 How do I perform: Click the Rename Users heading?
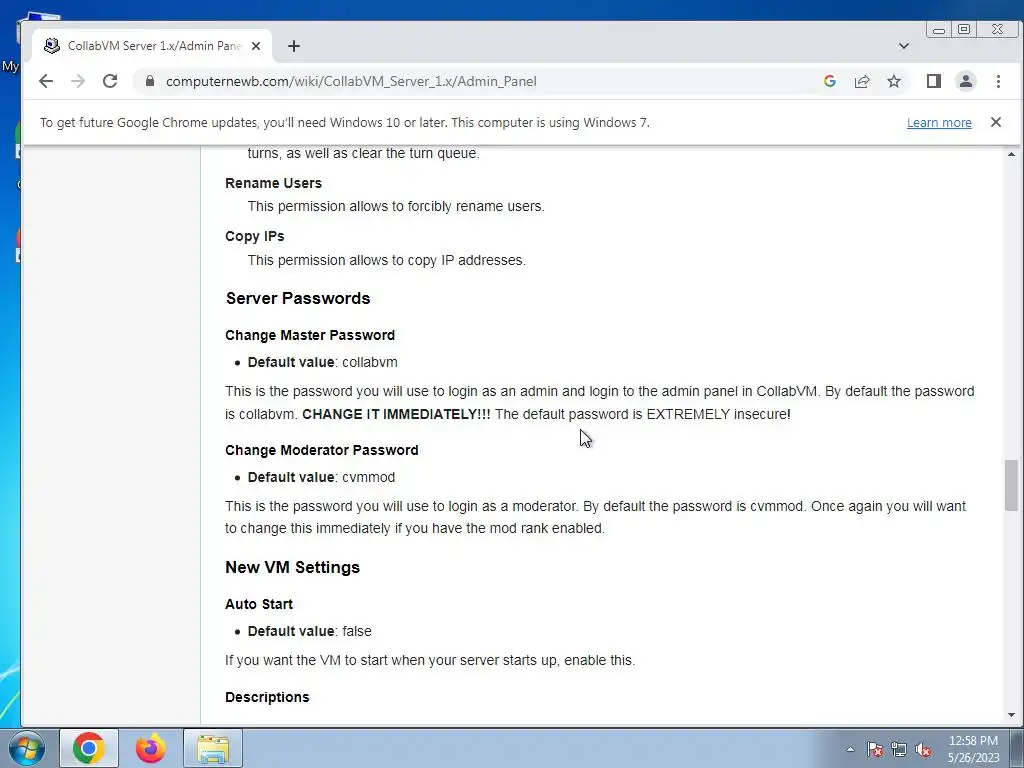coord(274,183)
